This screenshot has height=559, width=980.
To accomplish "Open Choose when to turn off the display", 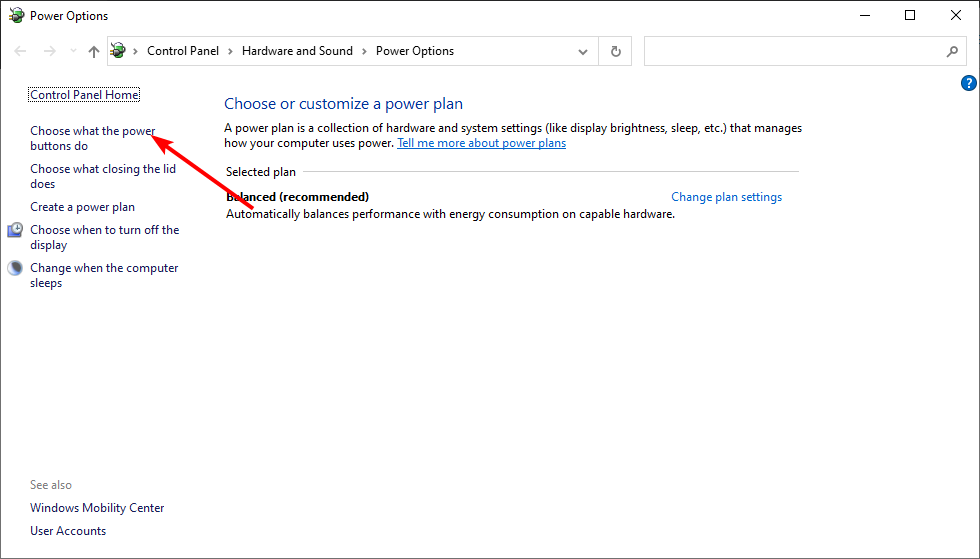I will tap(104, 238).
